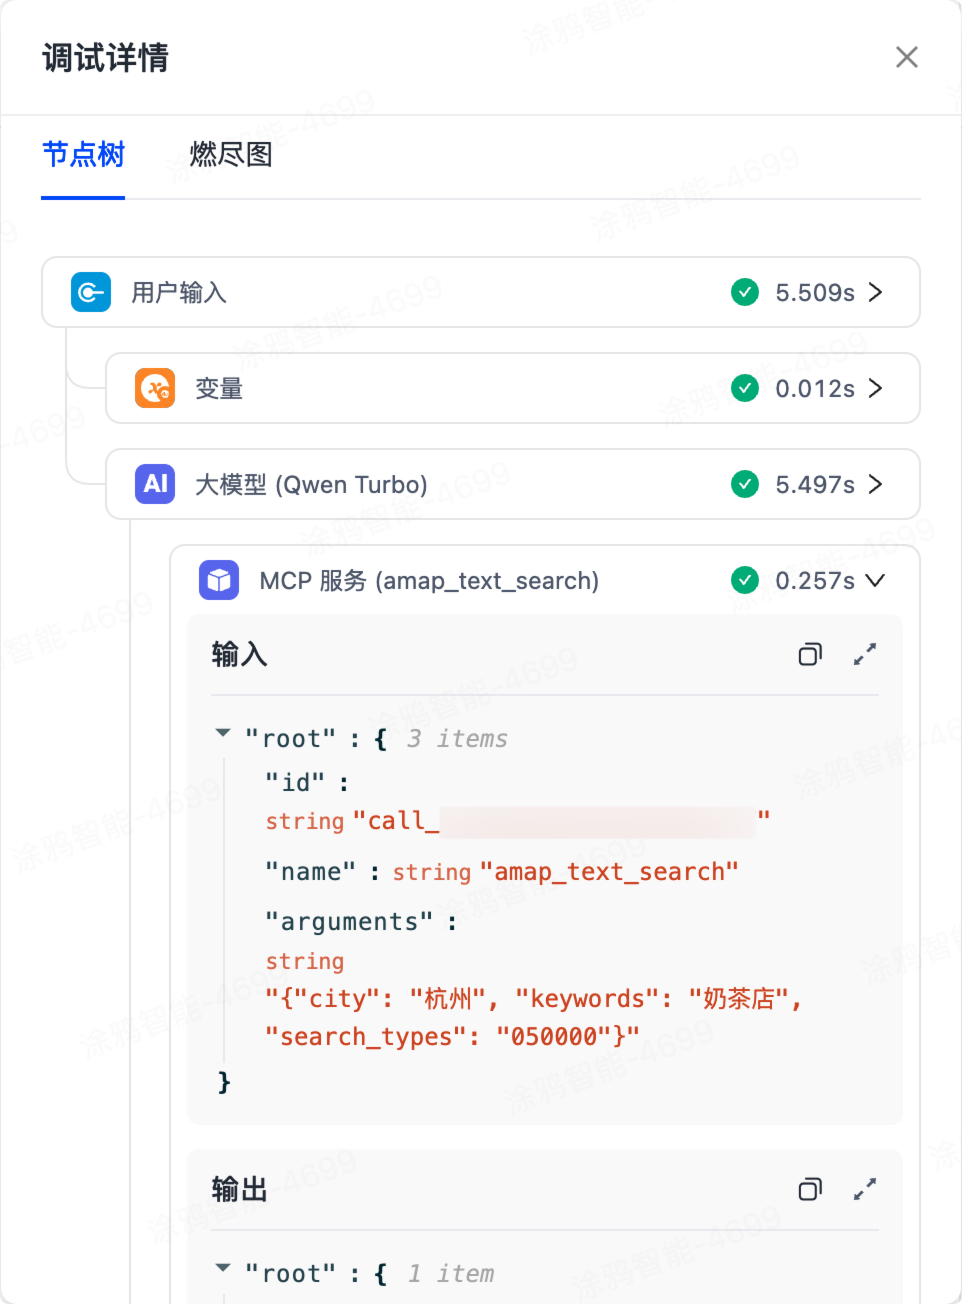
Task: Collapse the output root JSON tree
Action: 223,1269
